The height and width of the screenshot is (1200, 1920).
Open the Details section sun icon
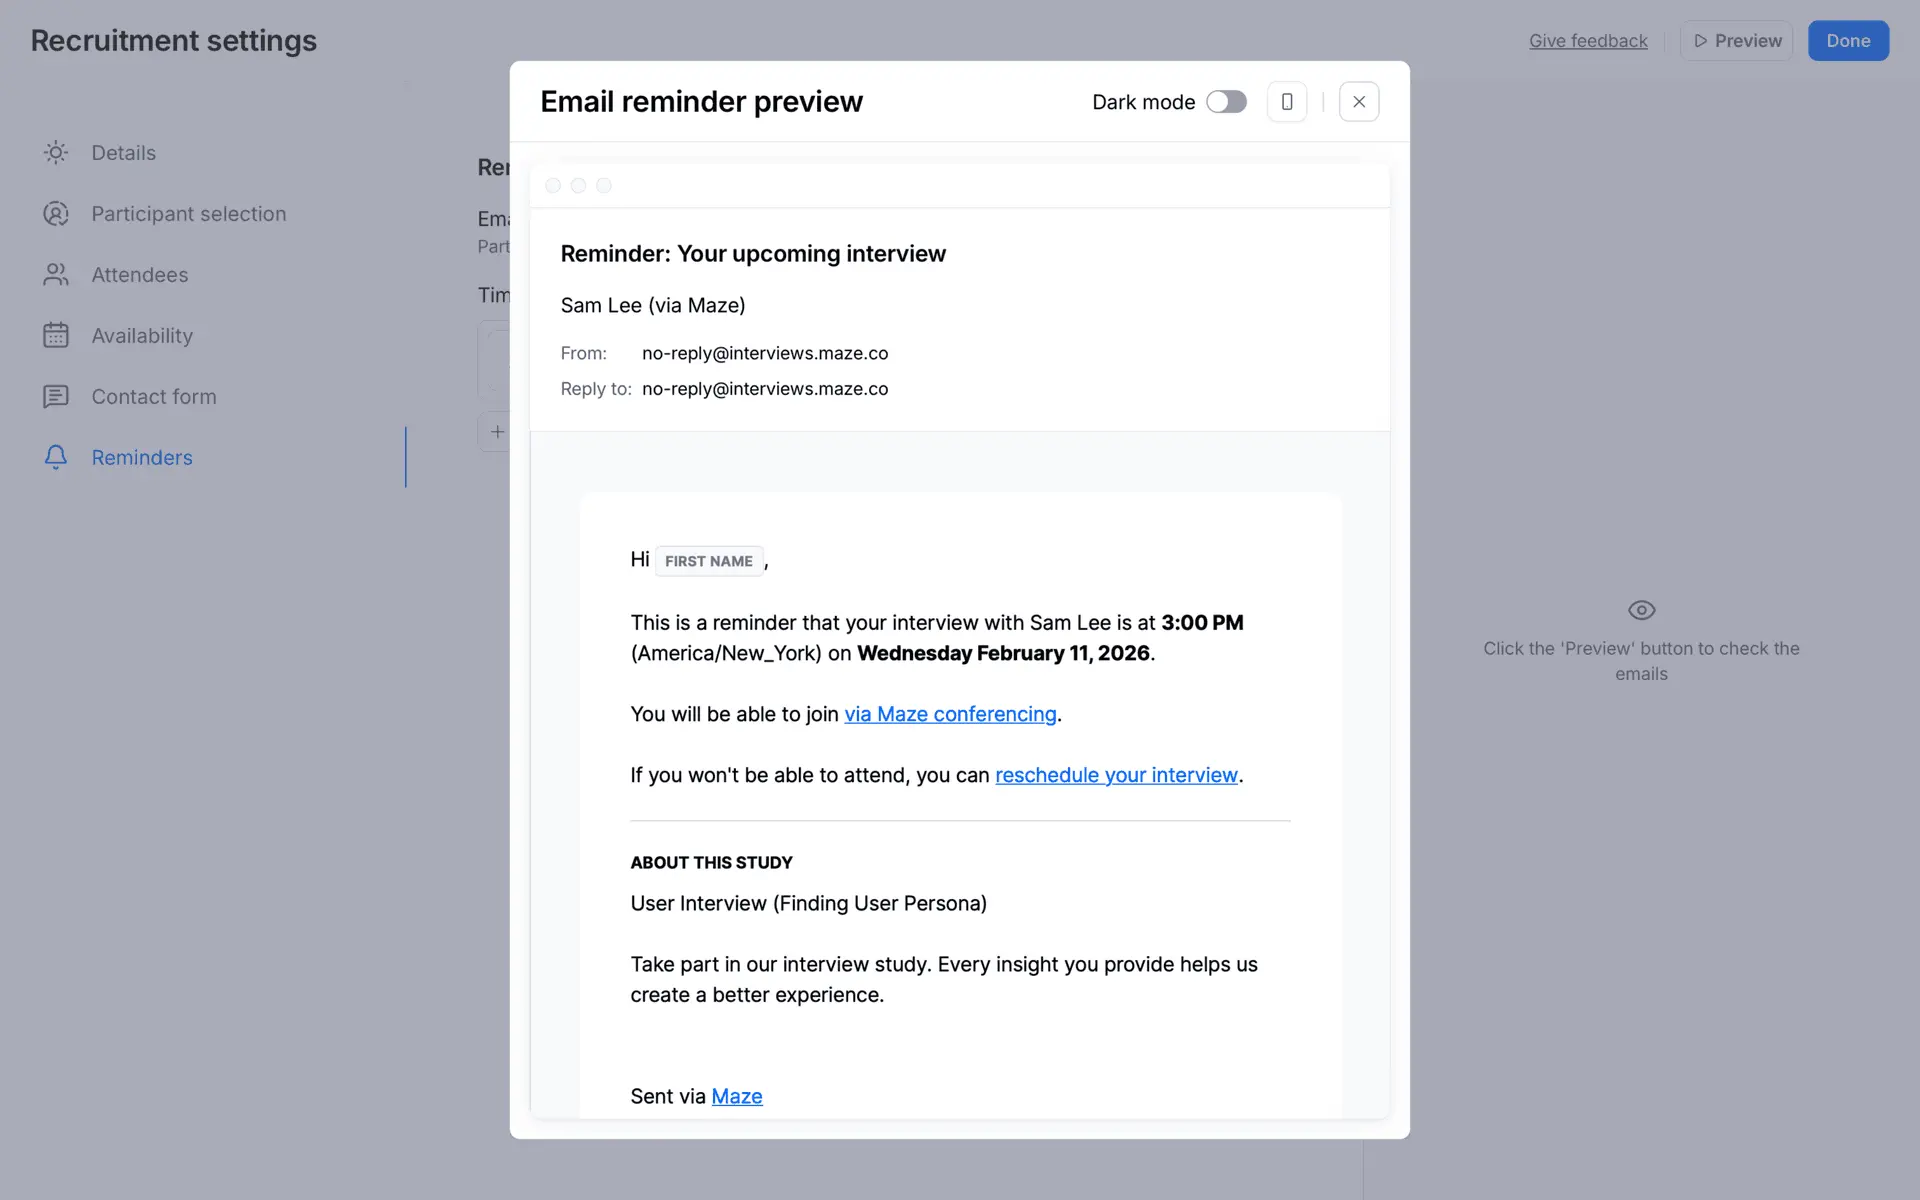point(56,153)
